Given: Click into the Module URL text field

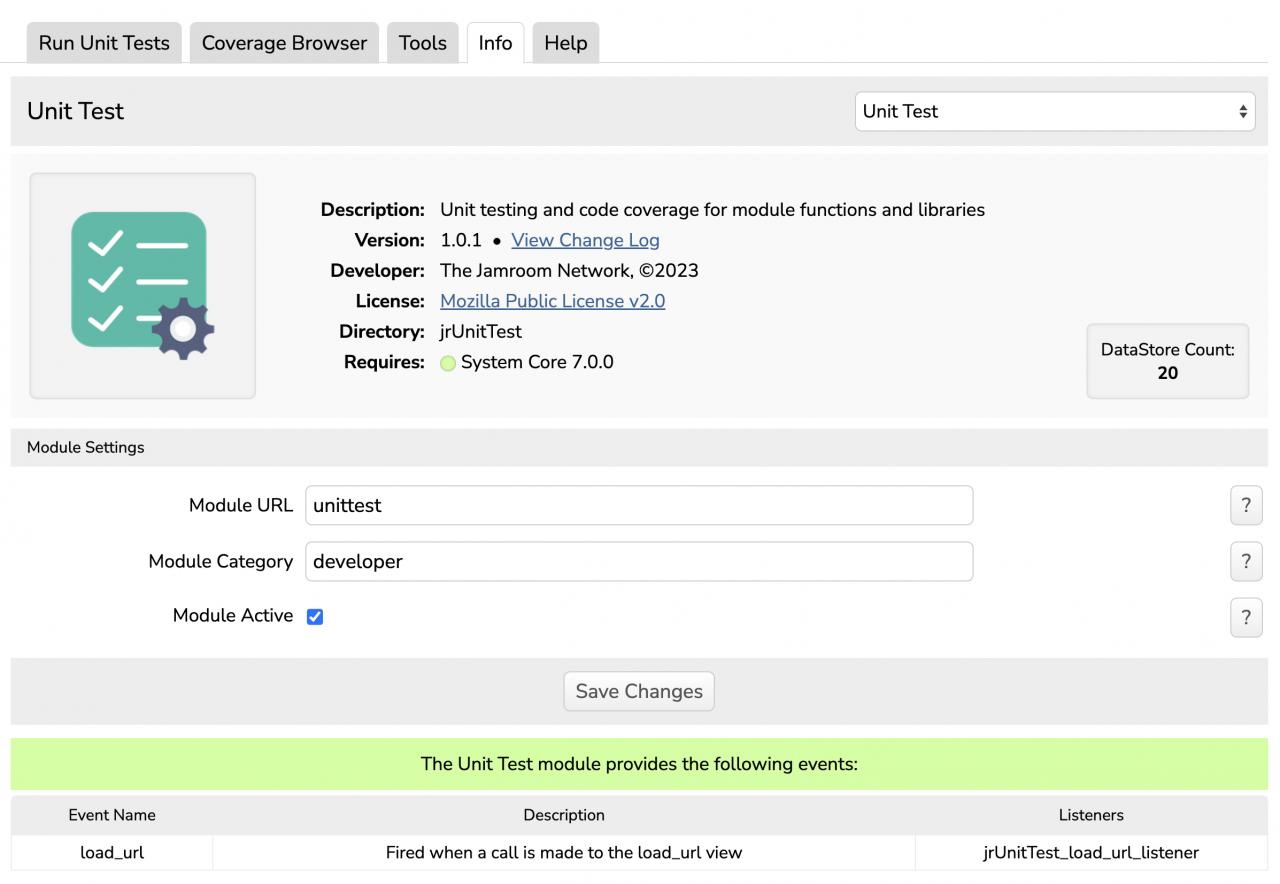Looking at the screenshot, I should 638,505.
